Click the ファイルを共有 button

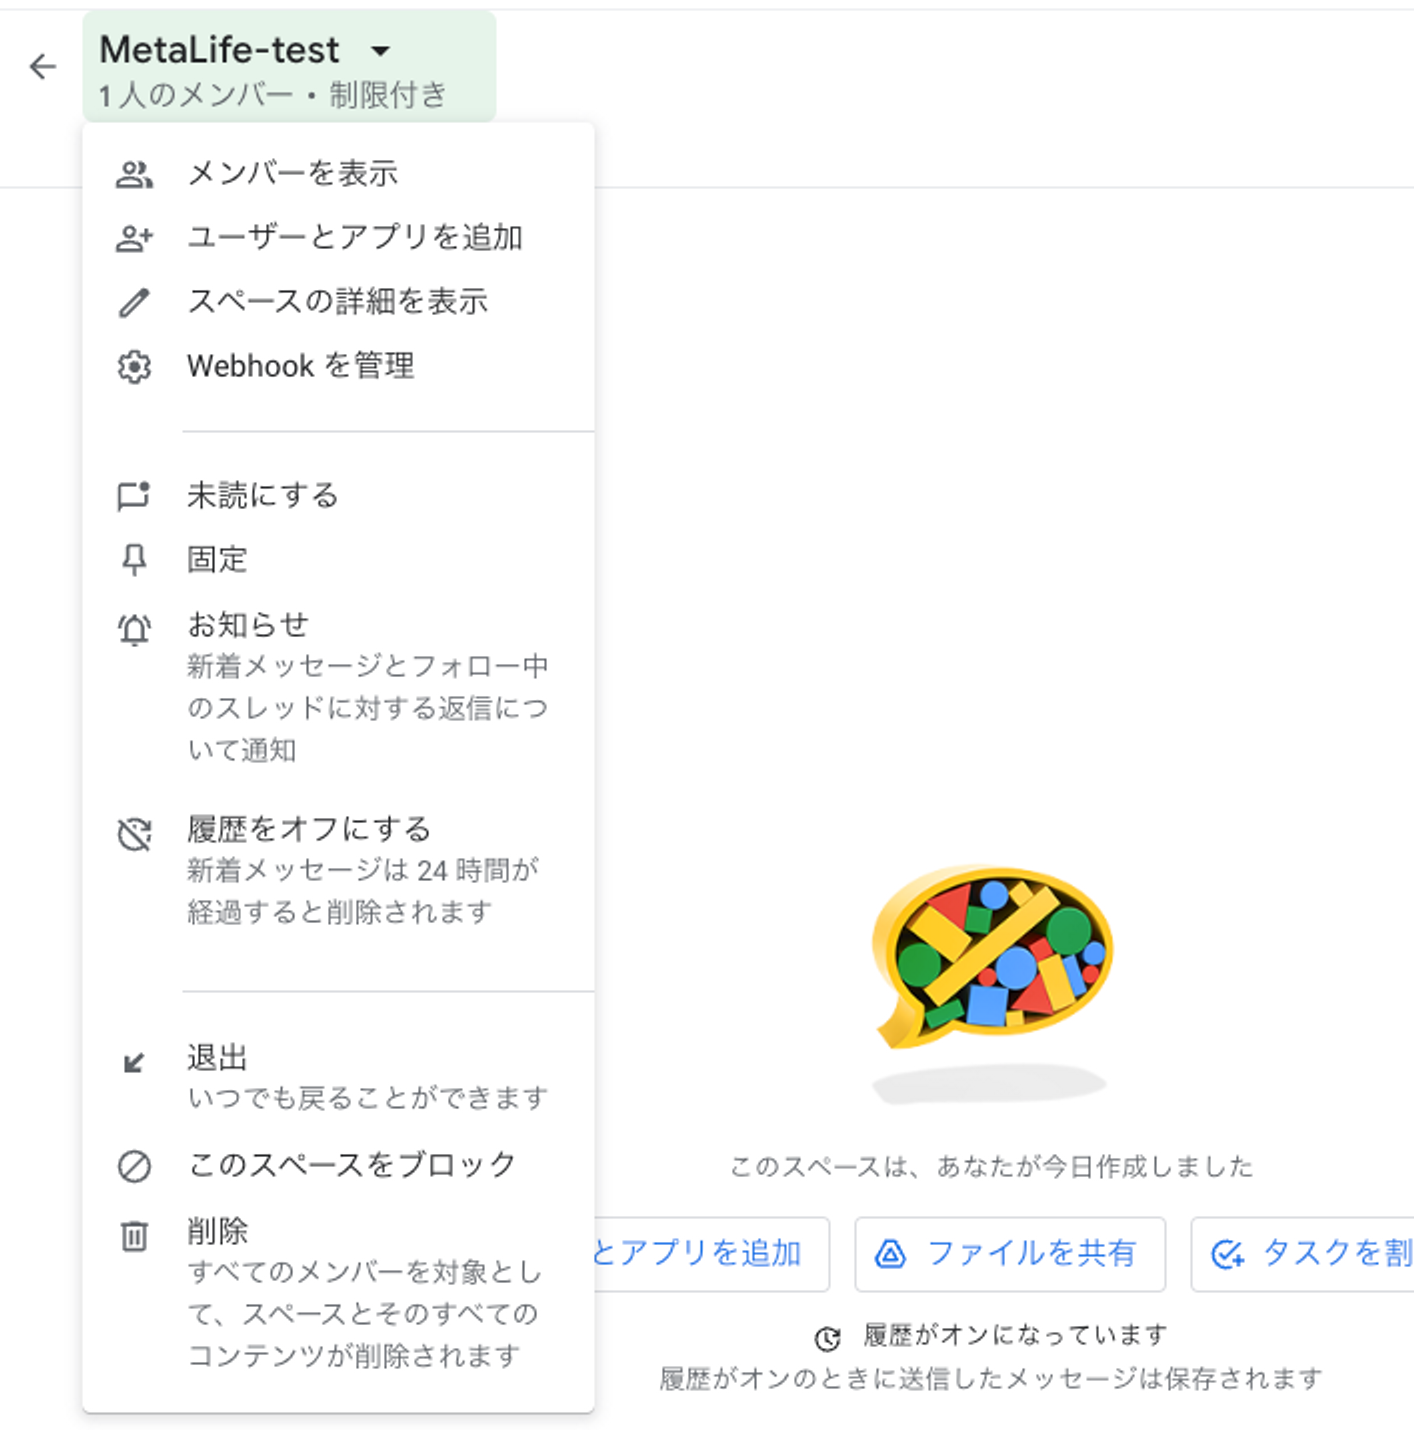click(x=1010, y=1254)
